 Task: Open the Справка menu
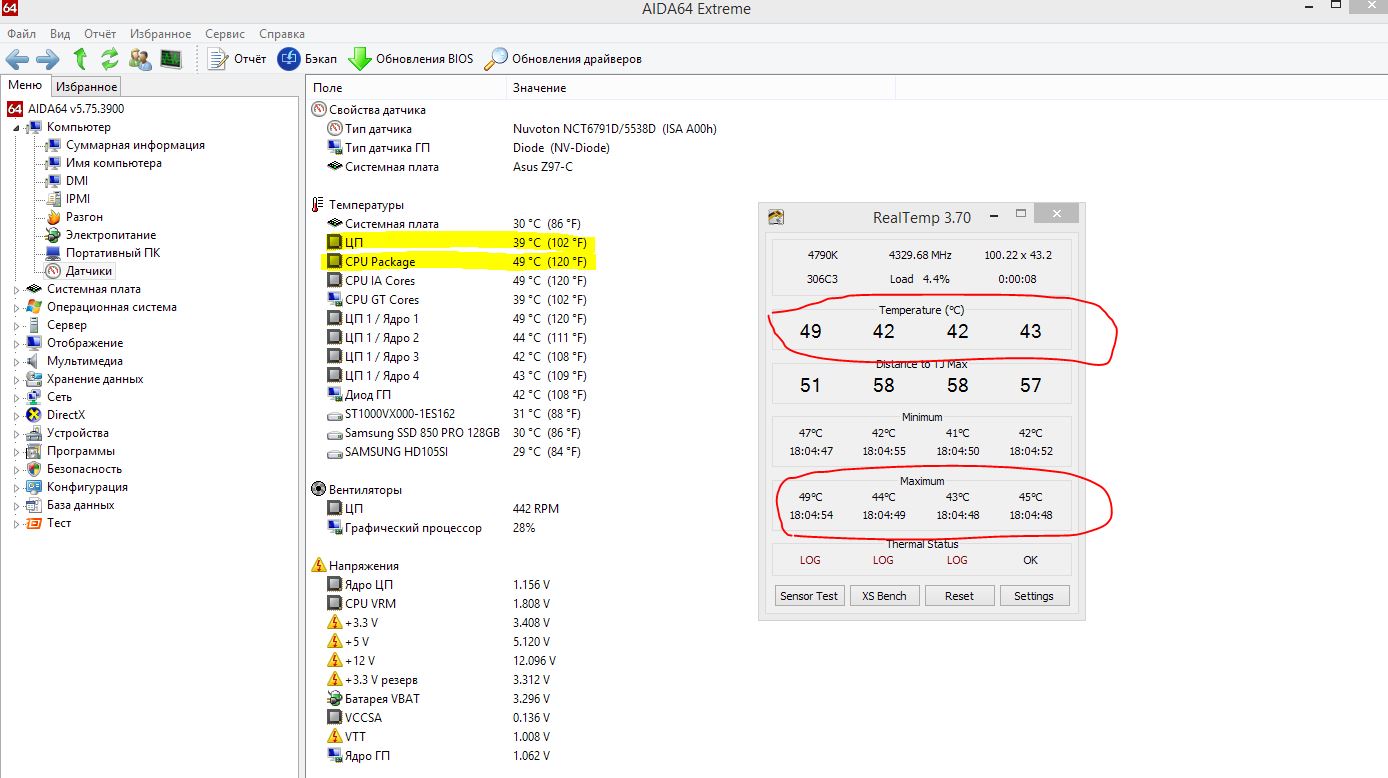tap(282, 34)
